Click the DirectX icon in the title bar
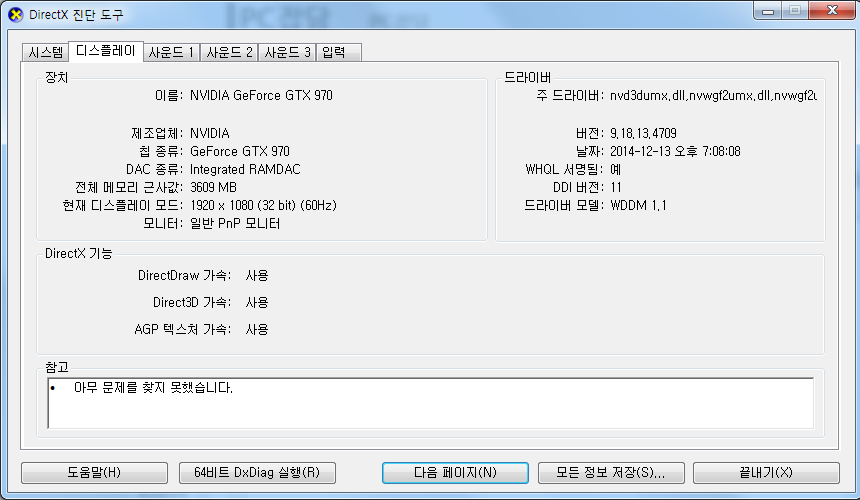The width and height of the screenshot is (860, 500). [15, 14]
